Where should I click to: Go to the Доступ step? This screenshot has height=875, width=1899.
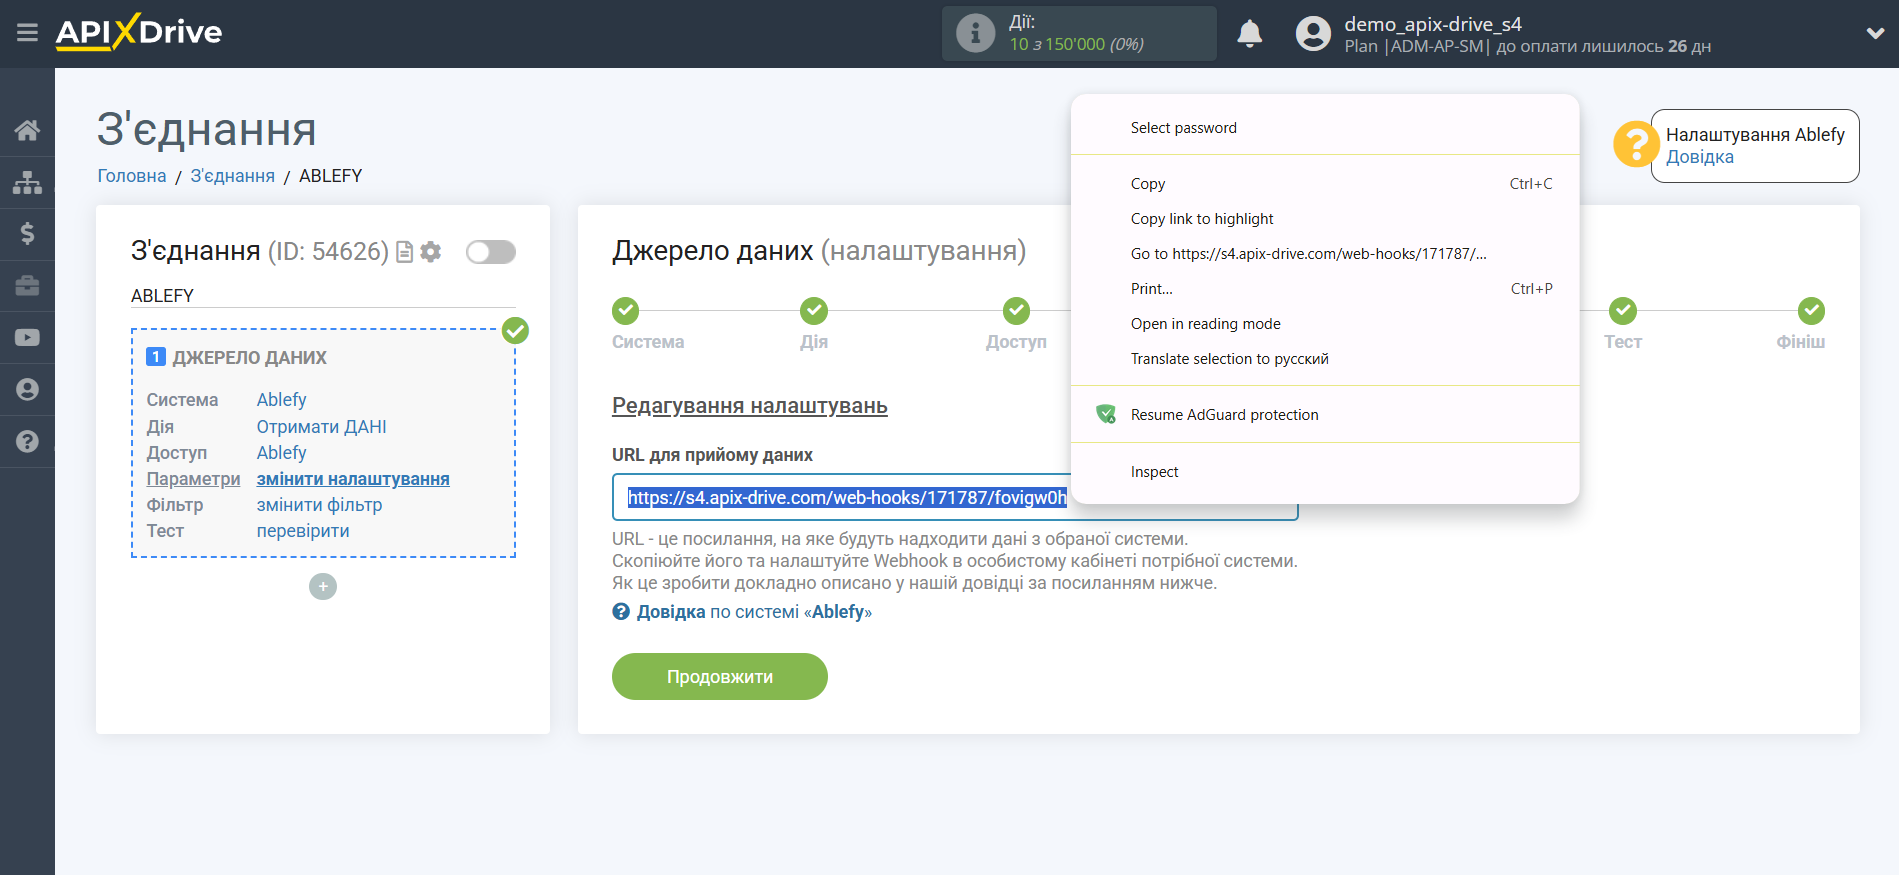[1016, 311]
